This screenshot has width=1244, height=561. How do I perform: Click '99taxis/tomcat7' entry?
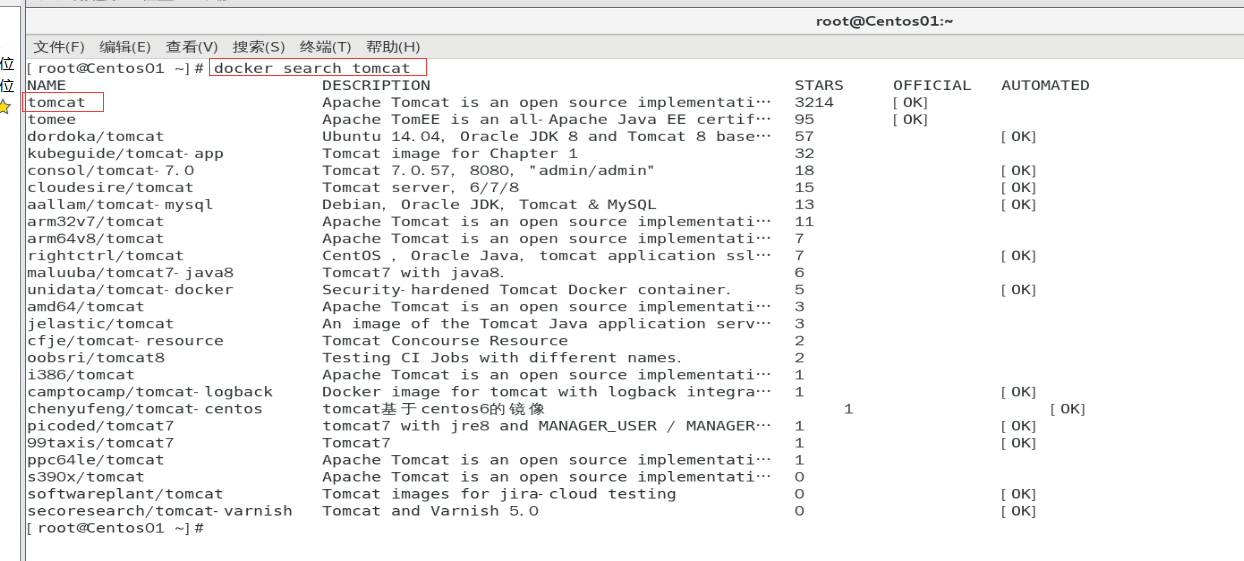(x=101, y=442)
